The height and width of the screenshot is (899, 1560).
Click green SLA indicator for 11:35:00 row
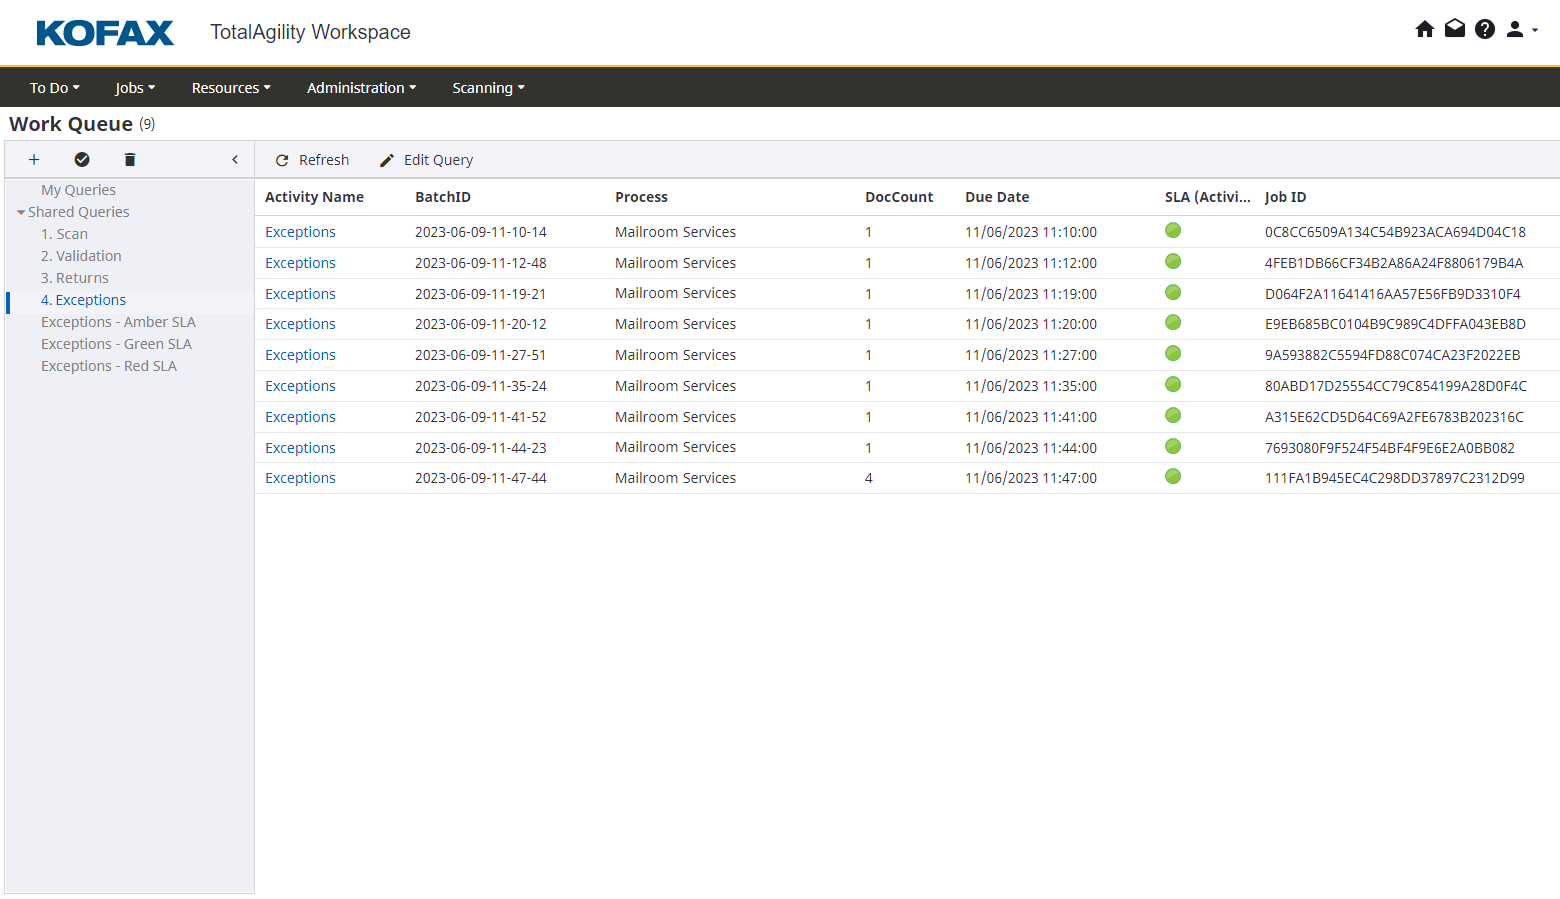click(x=1173, y=384)
